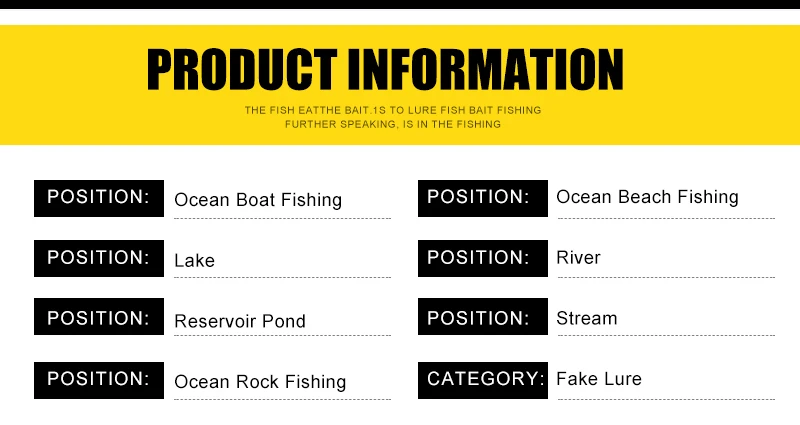Click the yellow banner subtitle text
Image resolution: width=800 pixels, height=425 pixels.
click(x=393, y=117)
